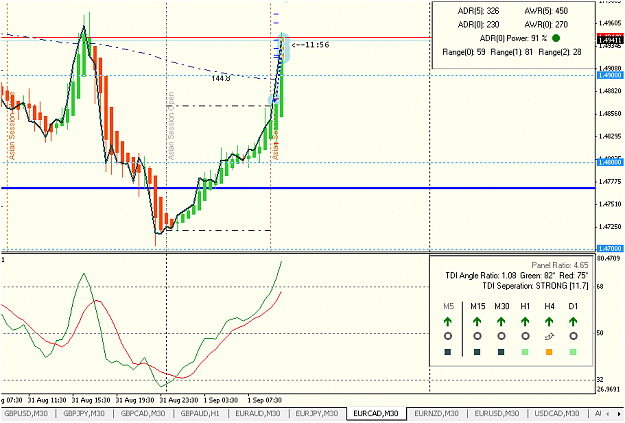
Task: Select the thick blue horizontal line
Action: [297, 188]
